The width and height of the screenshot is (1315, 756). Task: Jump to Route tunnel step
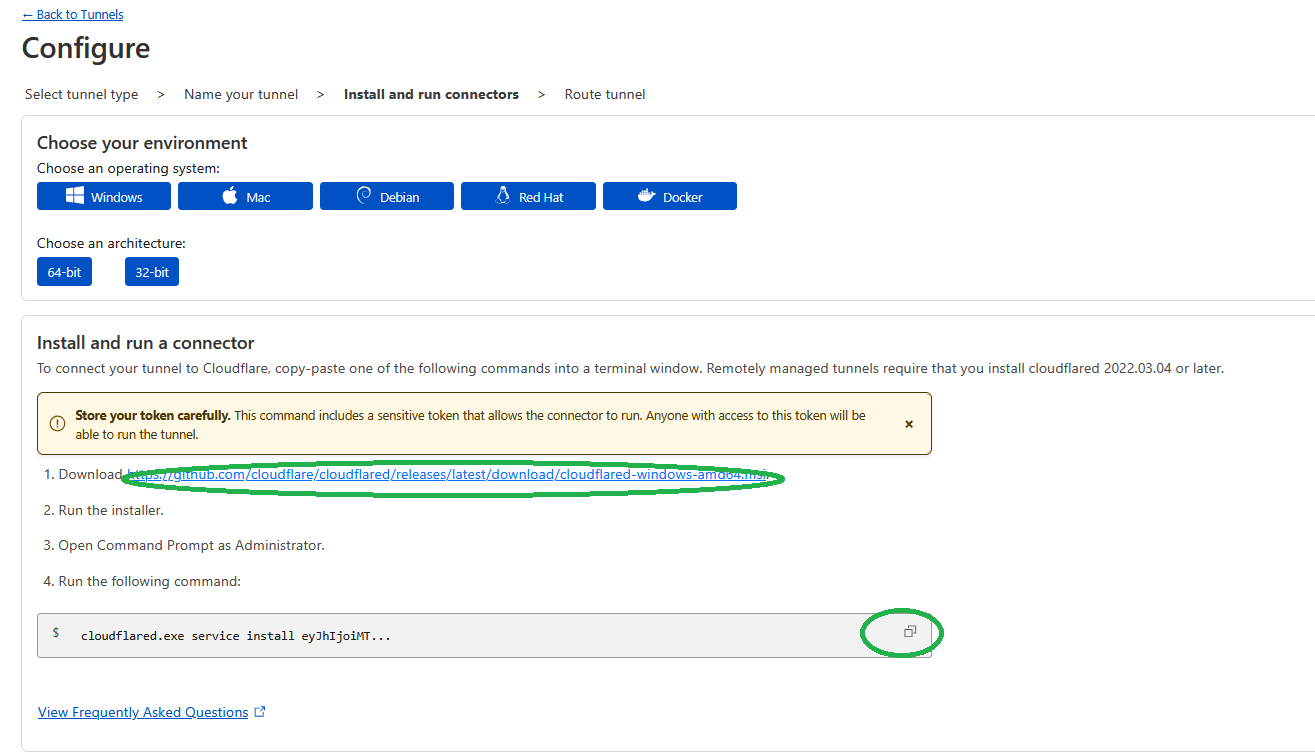click(605, 94)
